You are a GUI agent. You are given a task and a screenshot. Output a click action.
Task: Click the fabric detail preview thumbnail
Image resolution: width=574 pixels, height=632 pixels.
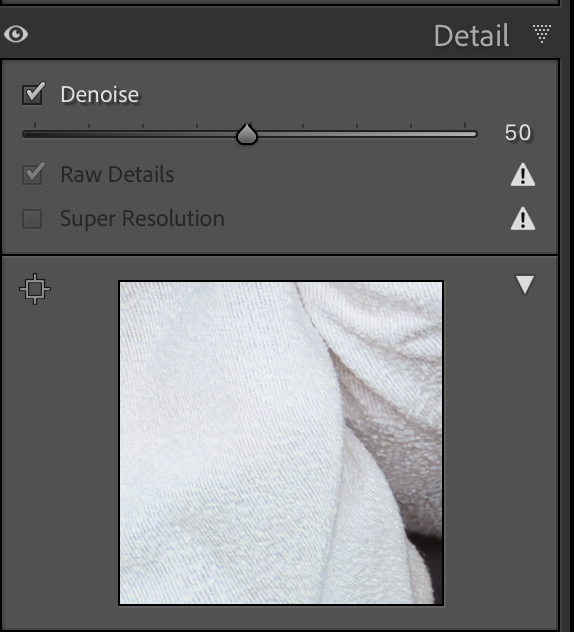coord(281,443)
